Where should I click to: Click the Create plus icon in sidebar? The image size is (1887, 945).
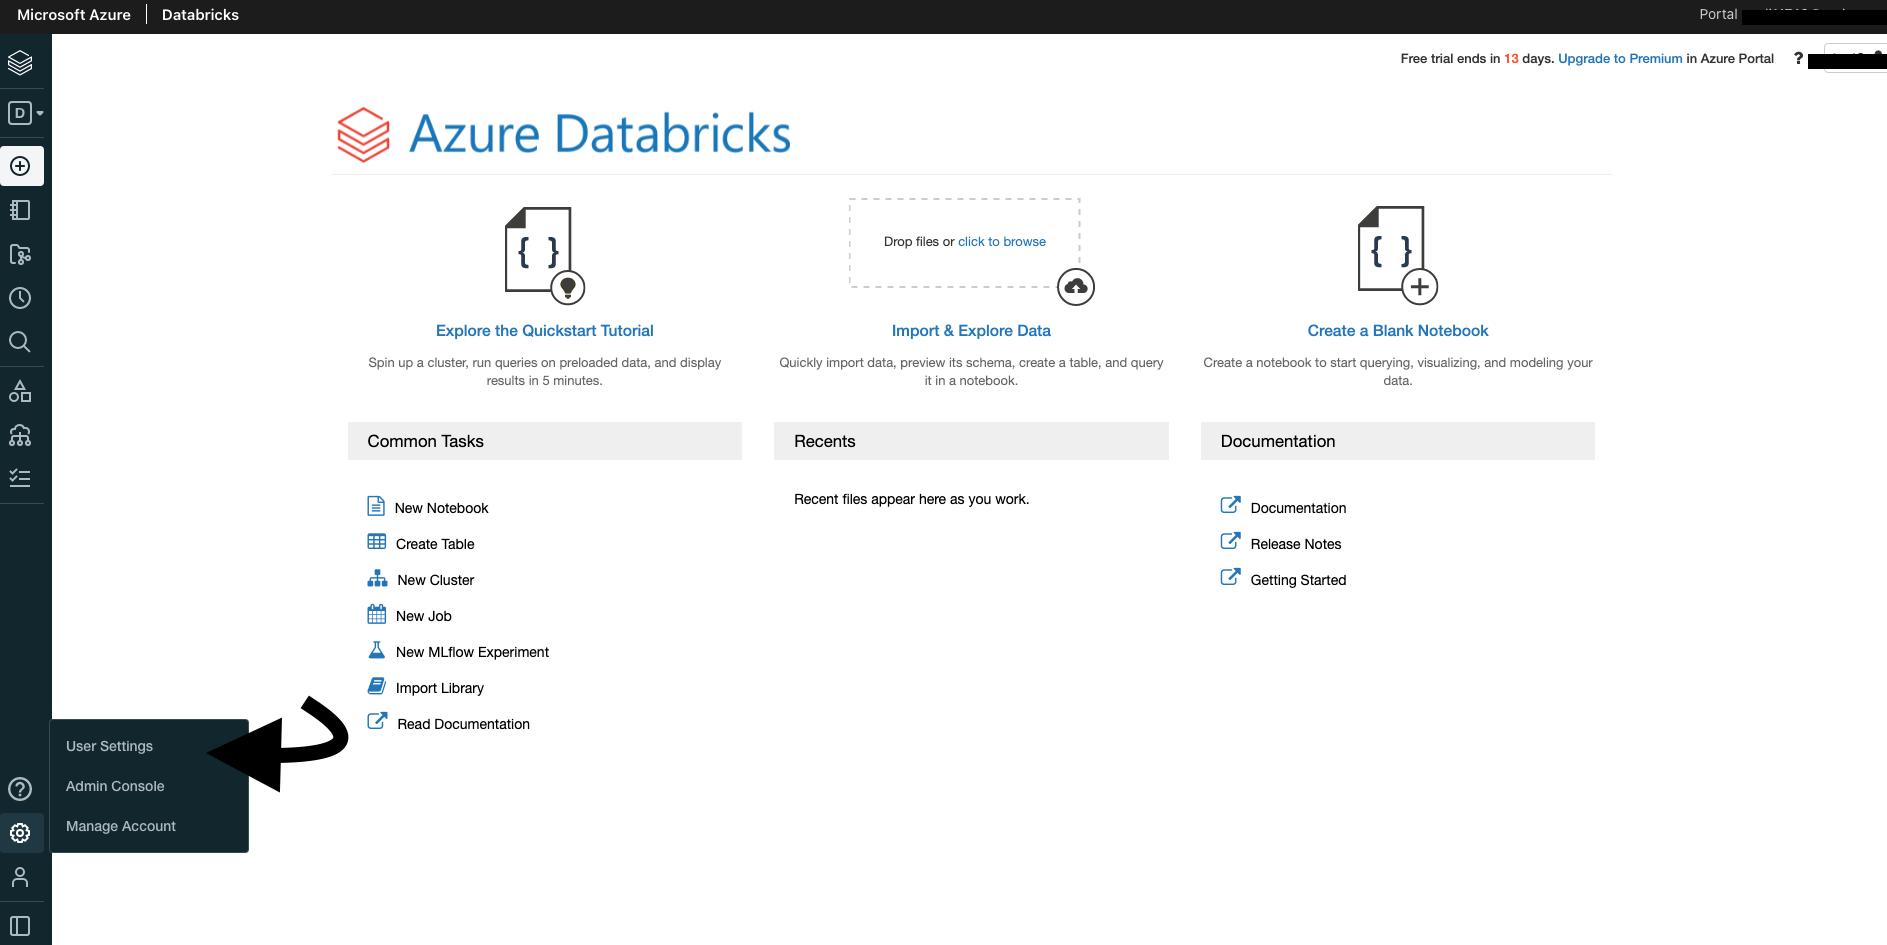[20, 166]
